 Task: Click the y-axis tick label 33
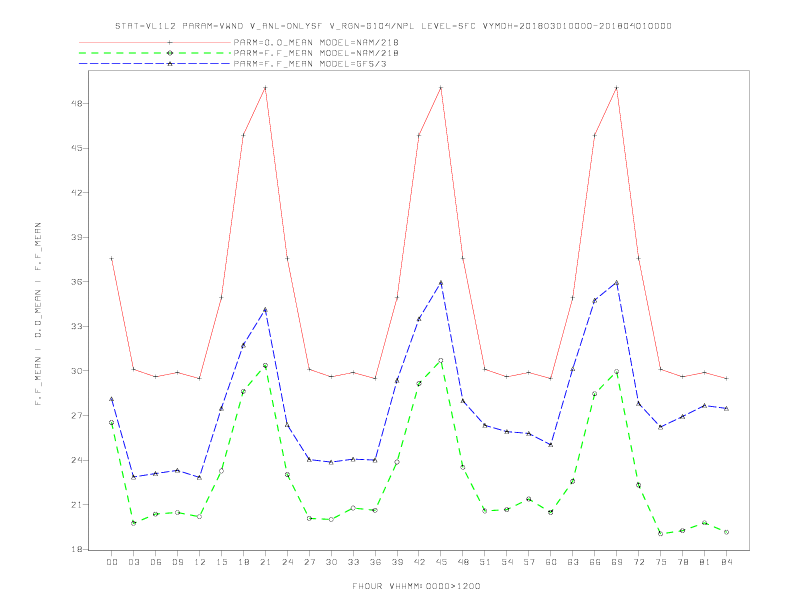click(x=77, y=326)
